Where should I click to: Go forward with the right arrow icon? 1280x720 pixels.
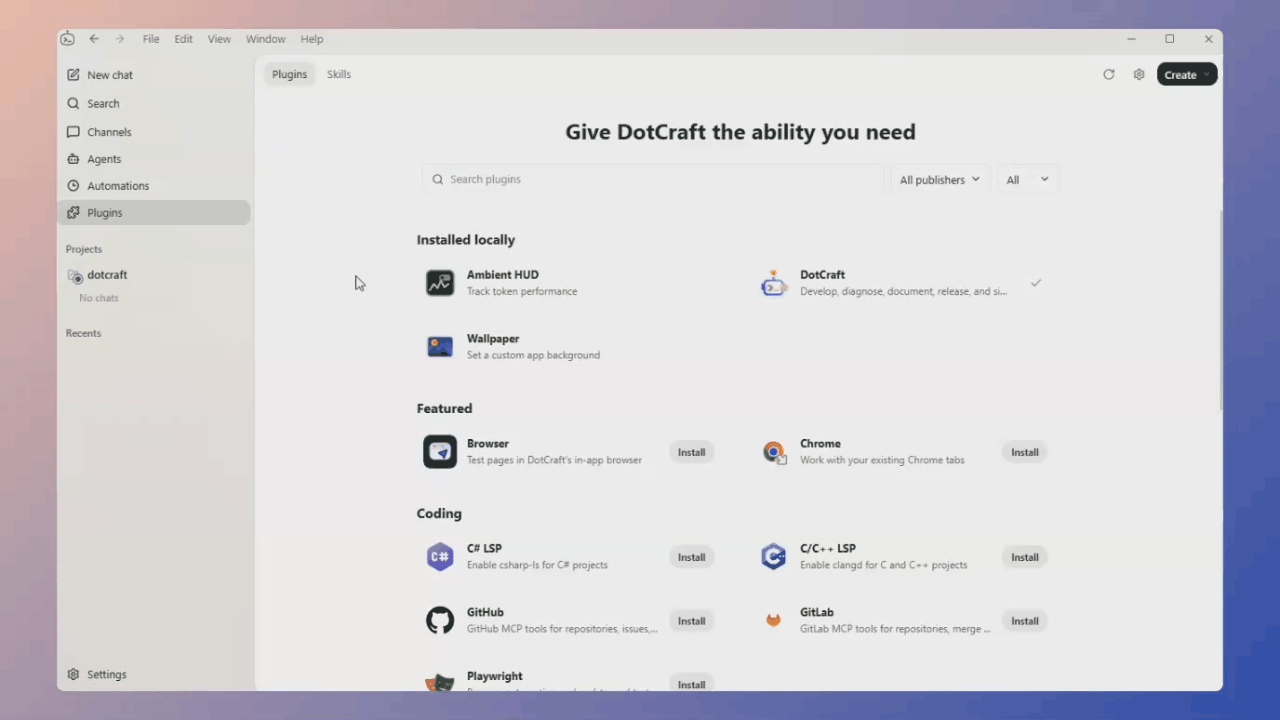120,39
